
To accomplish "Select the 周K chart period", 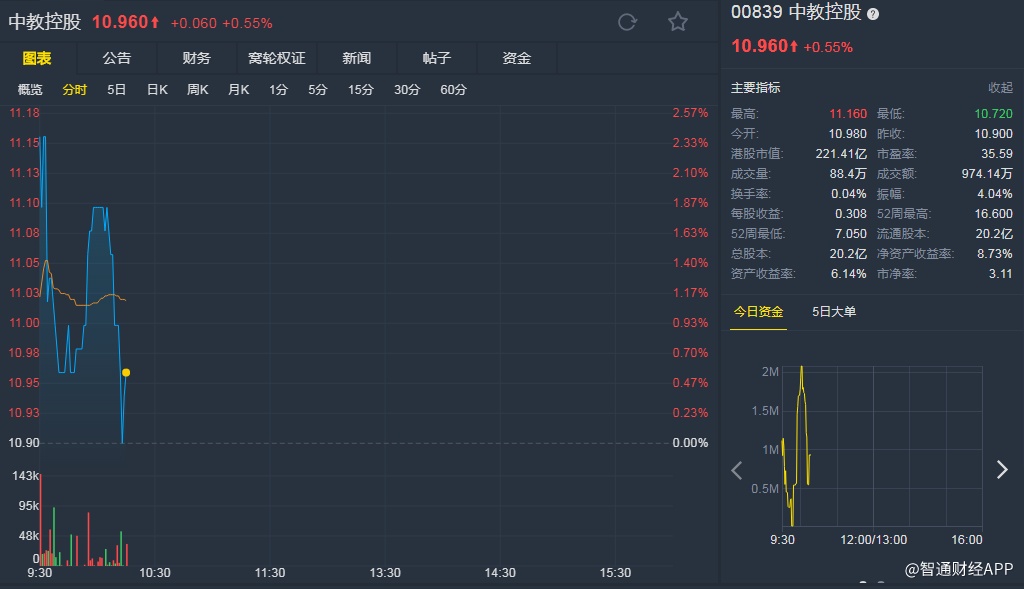I will (x=197, y=90).
